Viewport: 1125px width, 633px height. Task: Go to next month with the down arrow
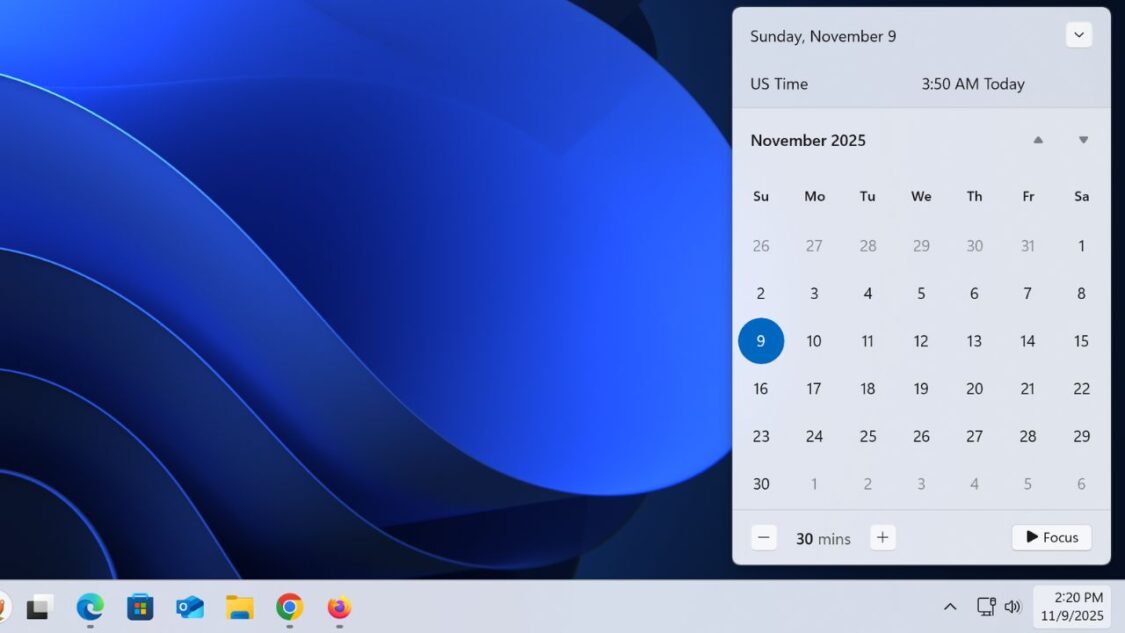(1083, 140)
